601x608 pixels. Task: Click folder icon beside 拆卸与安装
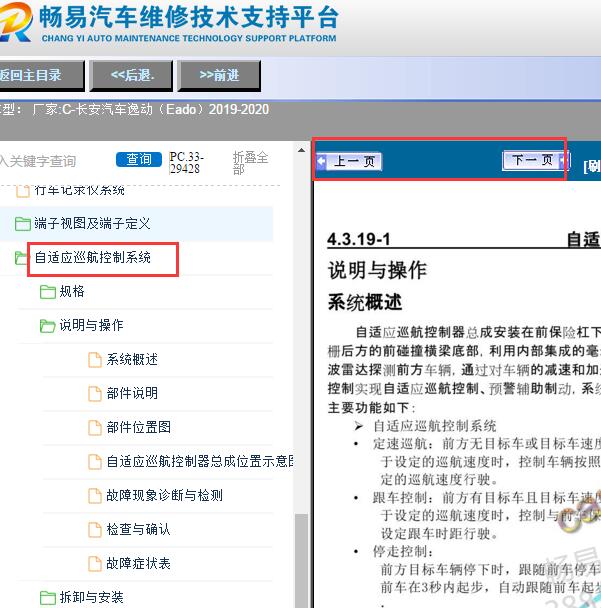[x=48, y=598]
